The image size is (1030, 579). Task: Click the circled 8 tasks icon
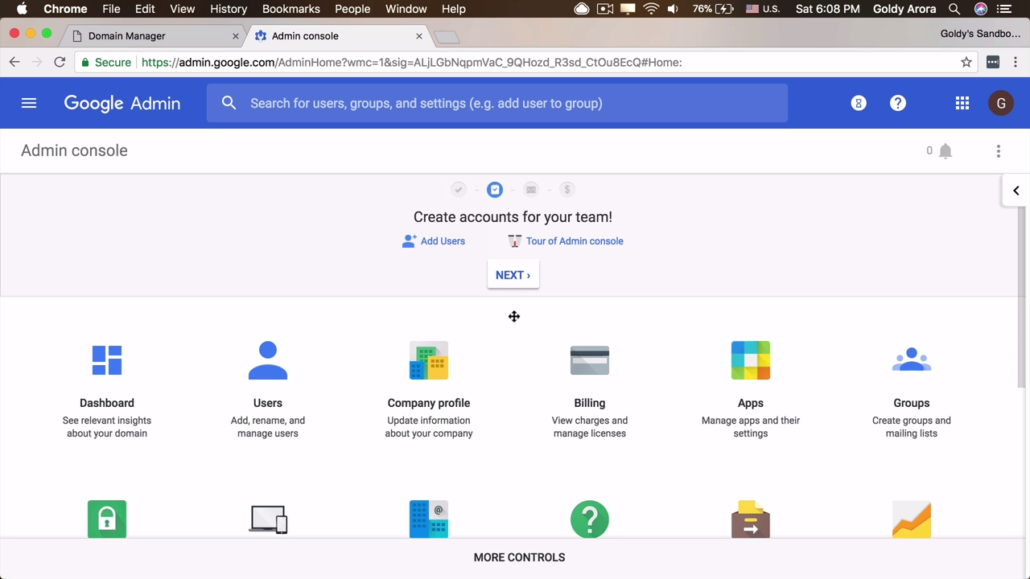[858, 103]
